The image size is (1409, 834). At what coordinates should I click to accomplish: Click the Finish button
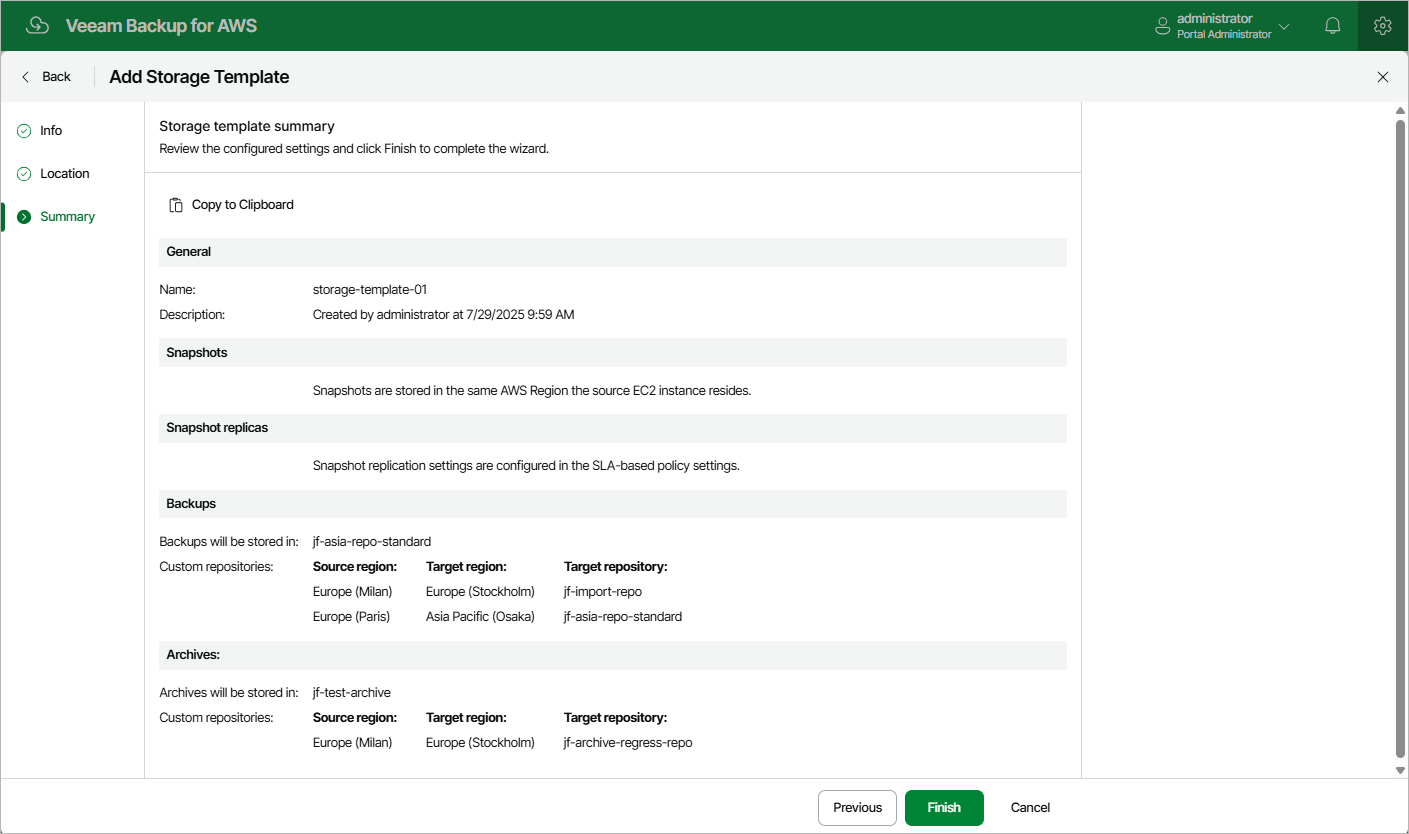pos(943,807)
